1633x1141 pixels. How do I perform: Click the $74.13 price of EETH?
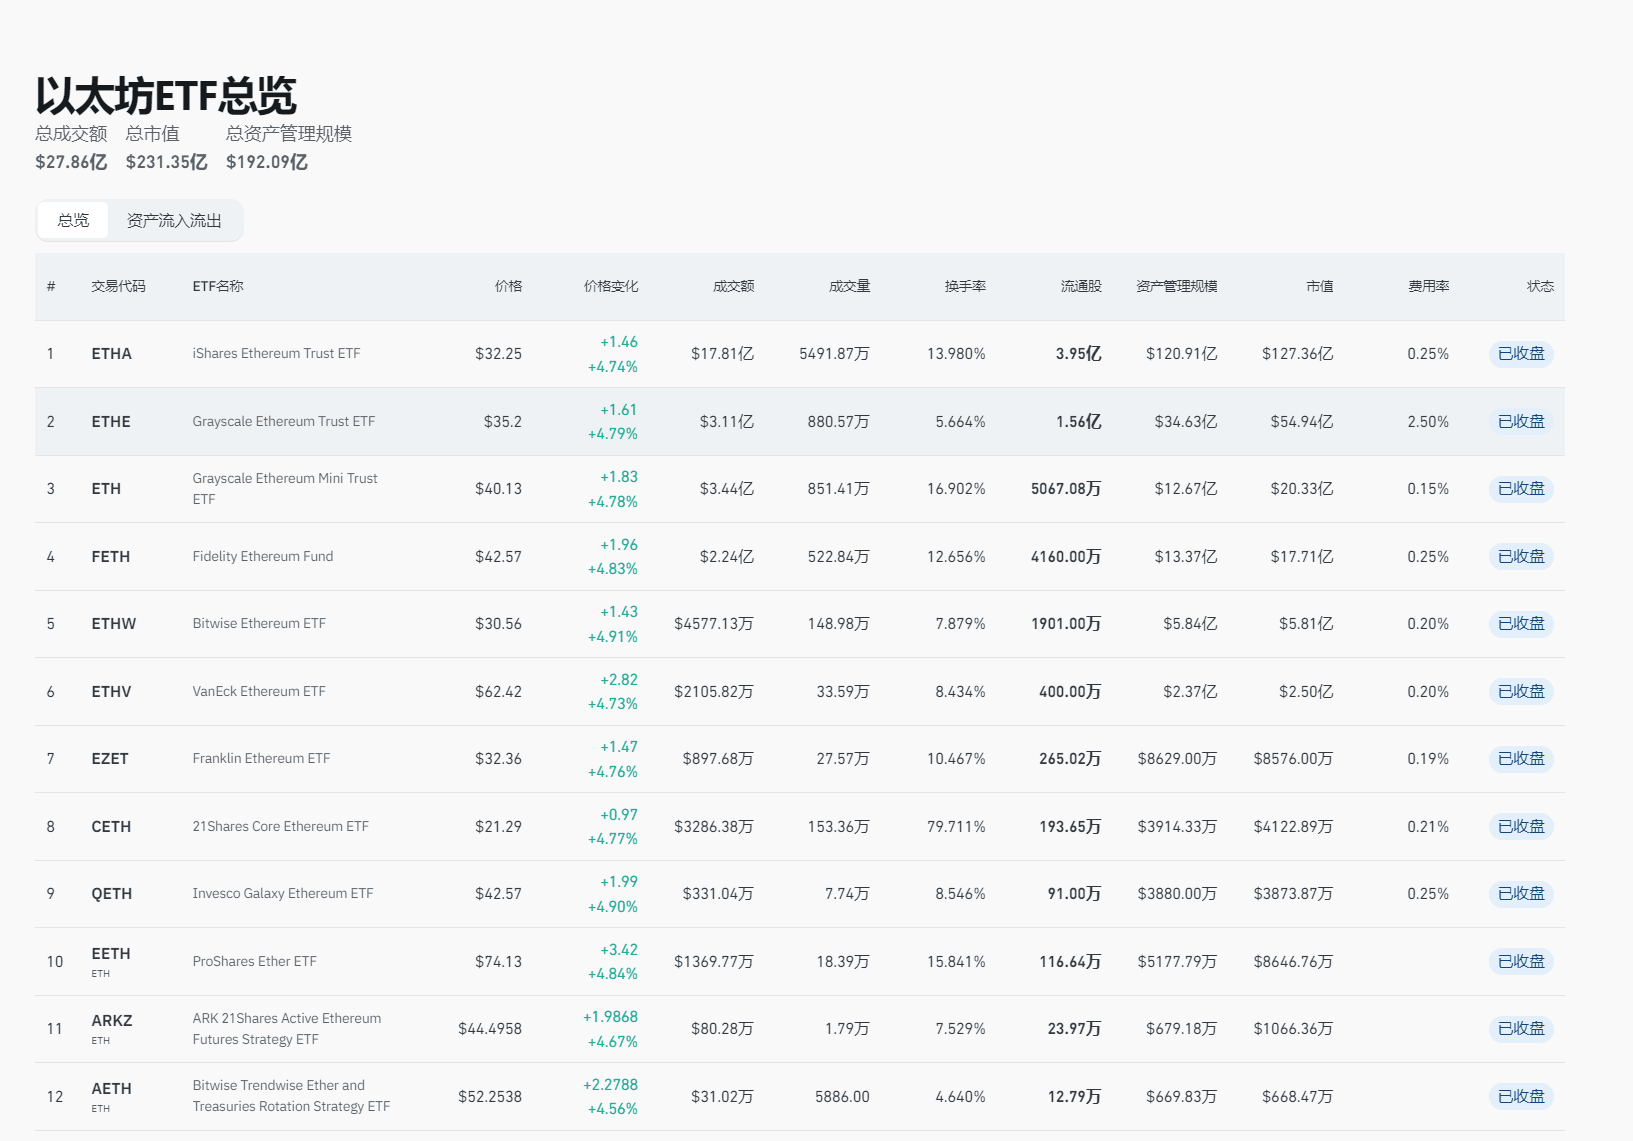(498, 962)
